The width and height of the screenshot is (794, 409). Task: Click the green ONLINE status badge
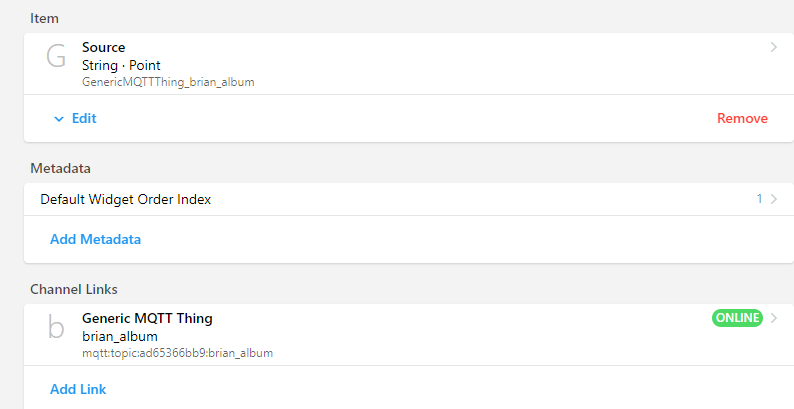click(737, 318)
